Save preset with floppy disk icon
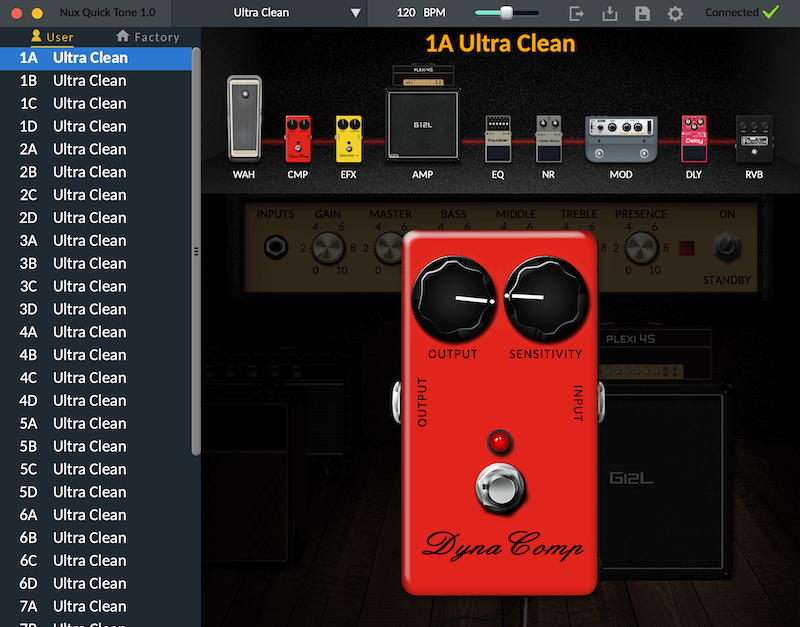This screenshot has height=627, width=800. pyautogui.click(x=643, y=13)
